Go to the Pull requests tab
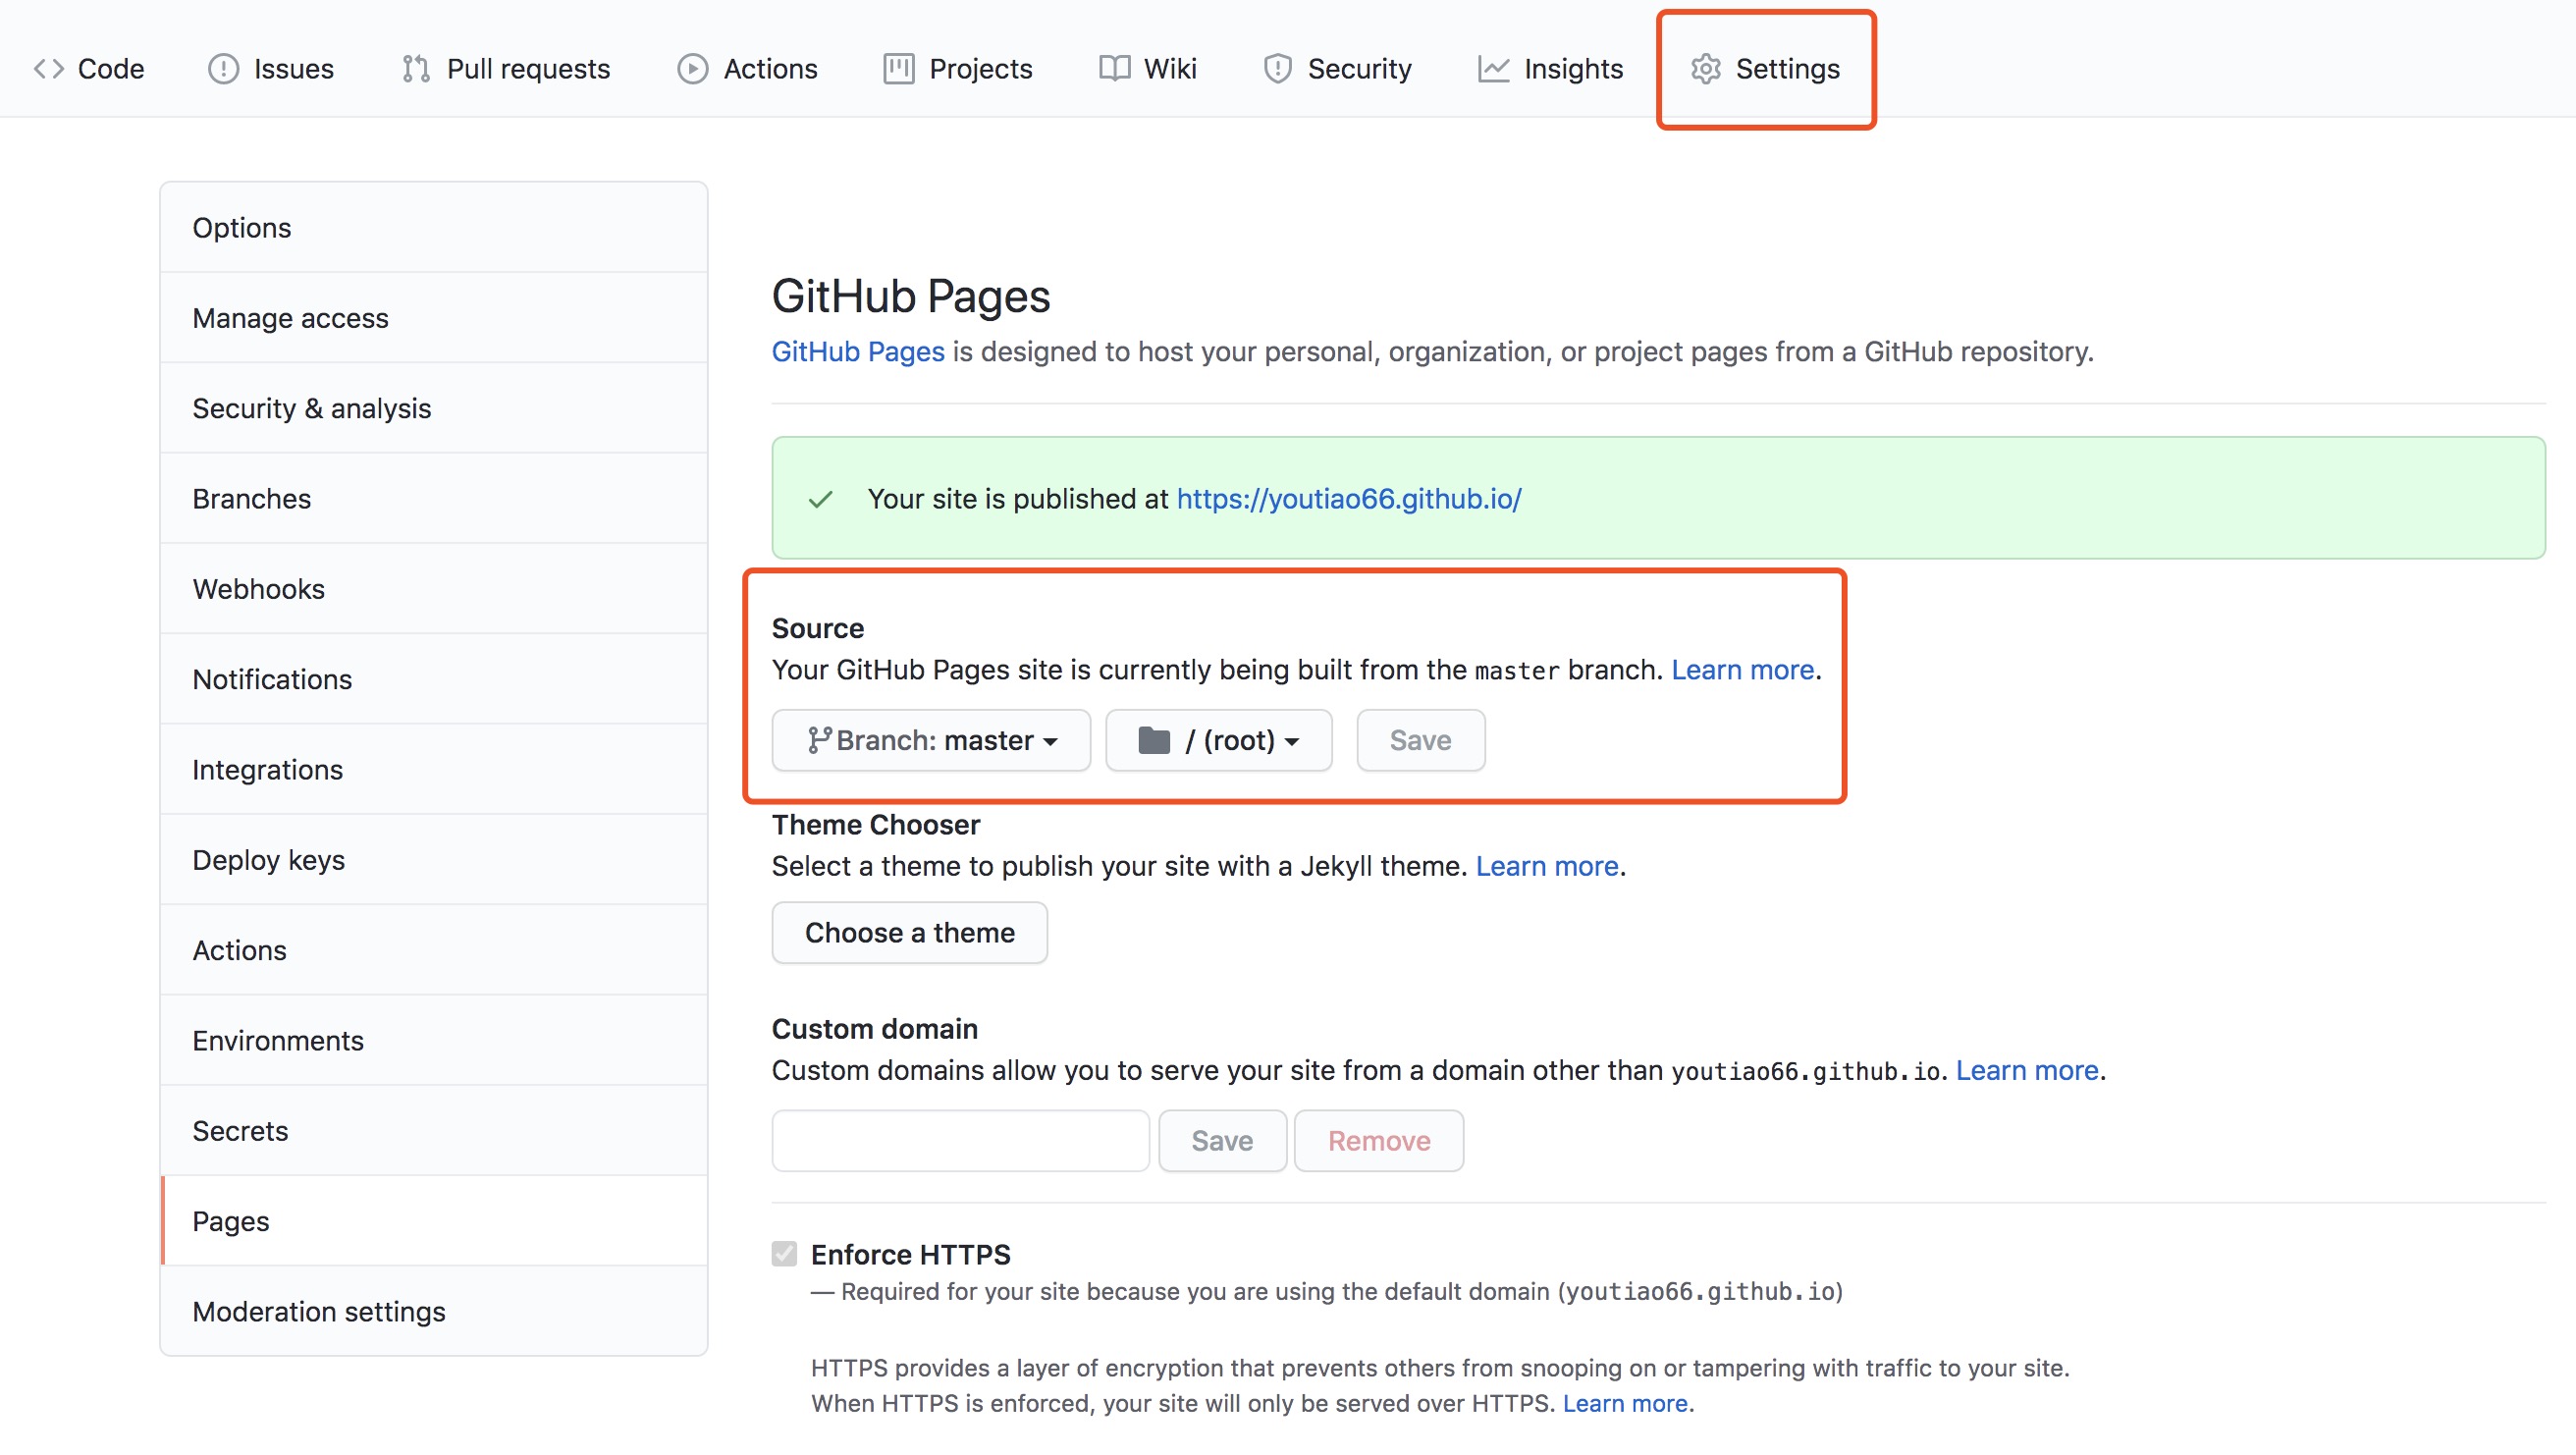The width and height of the screenshot is (2576, 1455). (506, 69)
